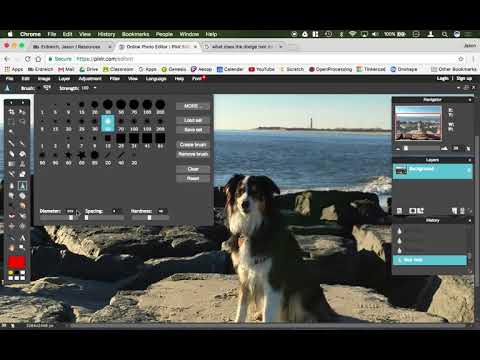Open the Adjustment menu
This screenshot has height=360, width=480.
(x=90, y=79)
